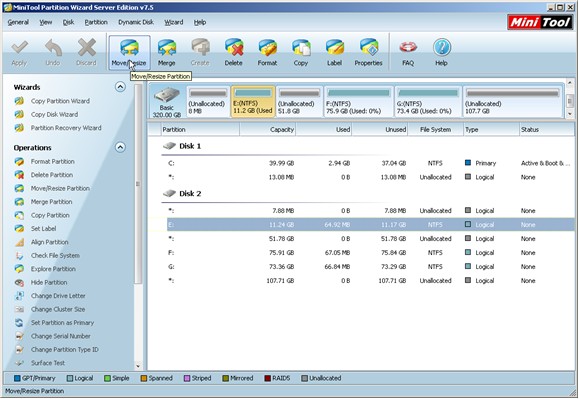Click Check File System icon
The height and width of the screenshot is (399, 579).
click(x=19, y=255)
